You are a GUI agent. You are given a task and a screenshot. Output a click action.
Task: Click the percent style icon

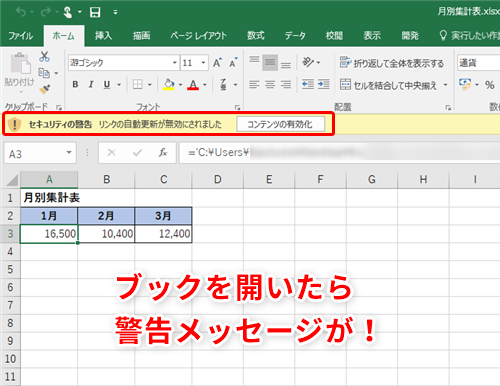coord(490,85)
